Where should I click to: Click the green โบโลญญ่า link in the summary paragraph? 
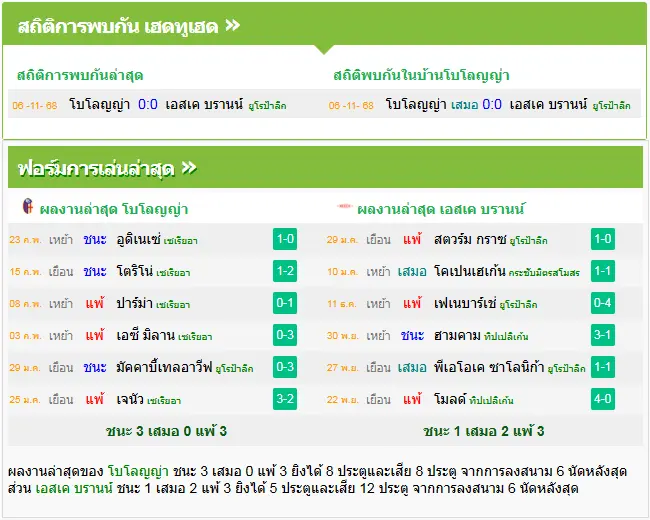[138, 471]
